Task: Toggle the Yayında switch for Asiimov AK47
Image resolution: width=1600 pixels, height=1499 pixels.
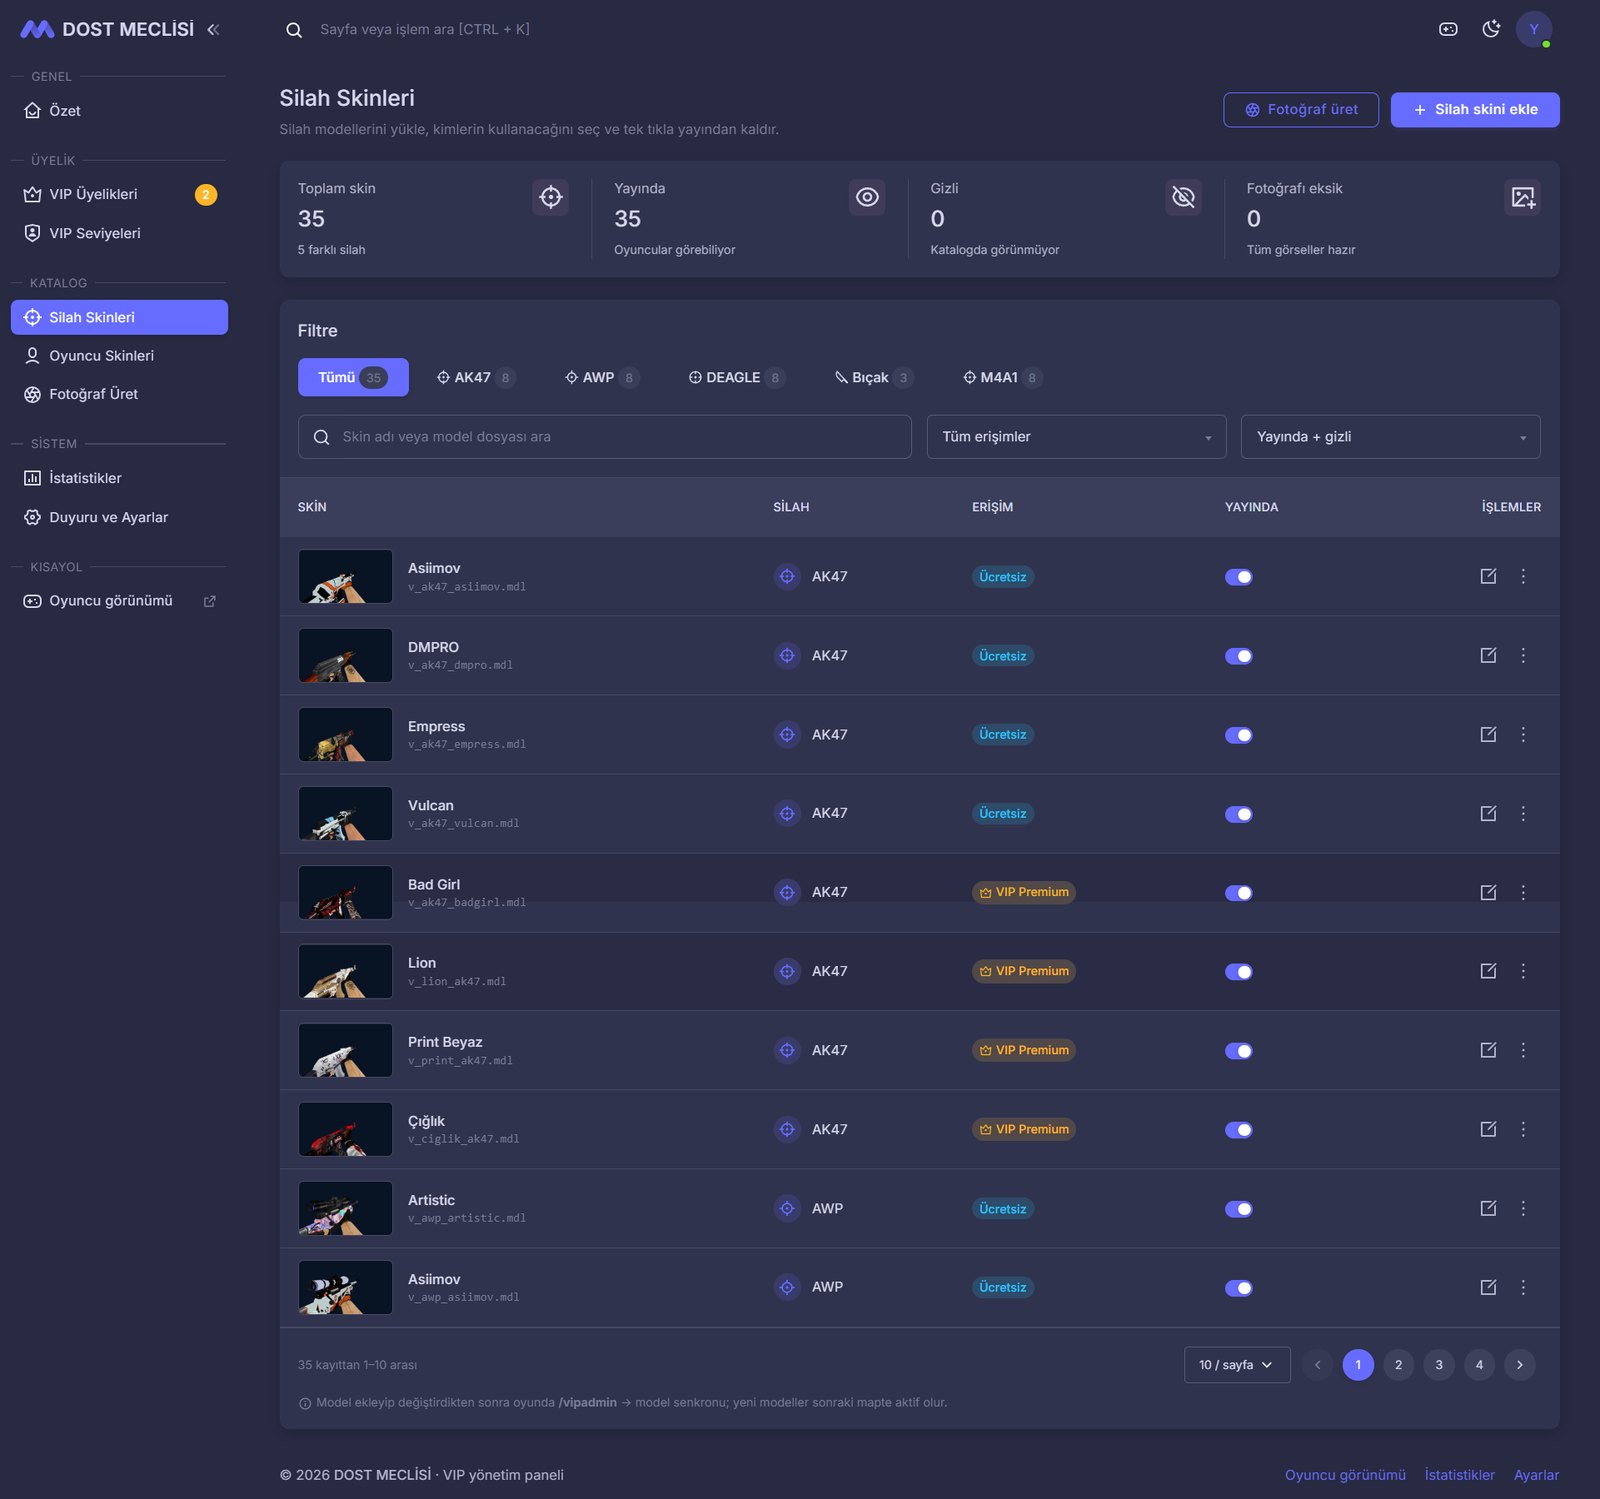Action: coord(1238,577)
